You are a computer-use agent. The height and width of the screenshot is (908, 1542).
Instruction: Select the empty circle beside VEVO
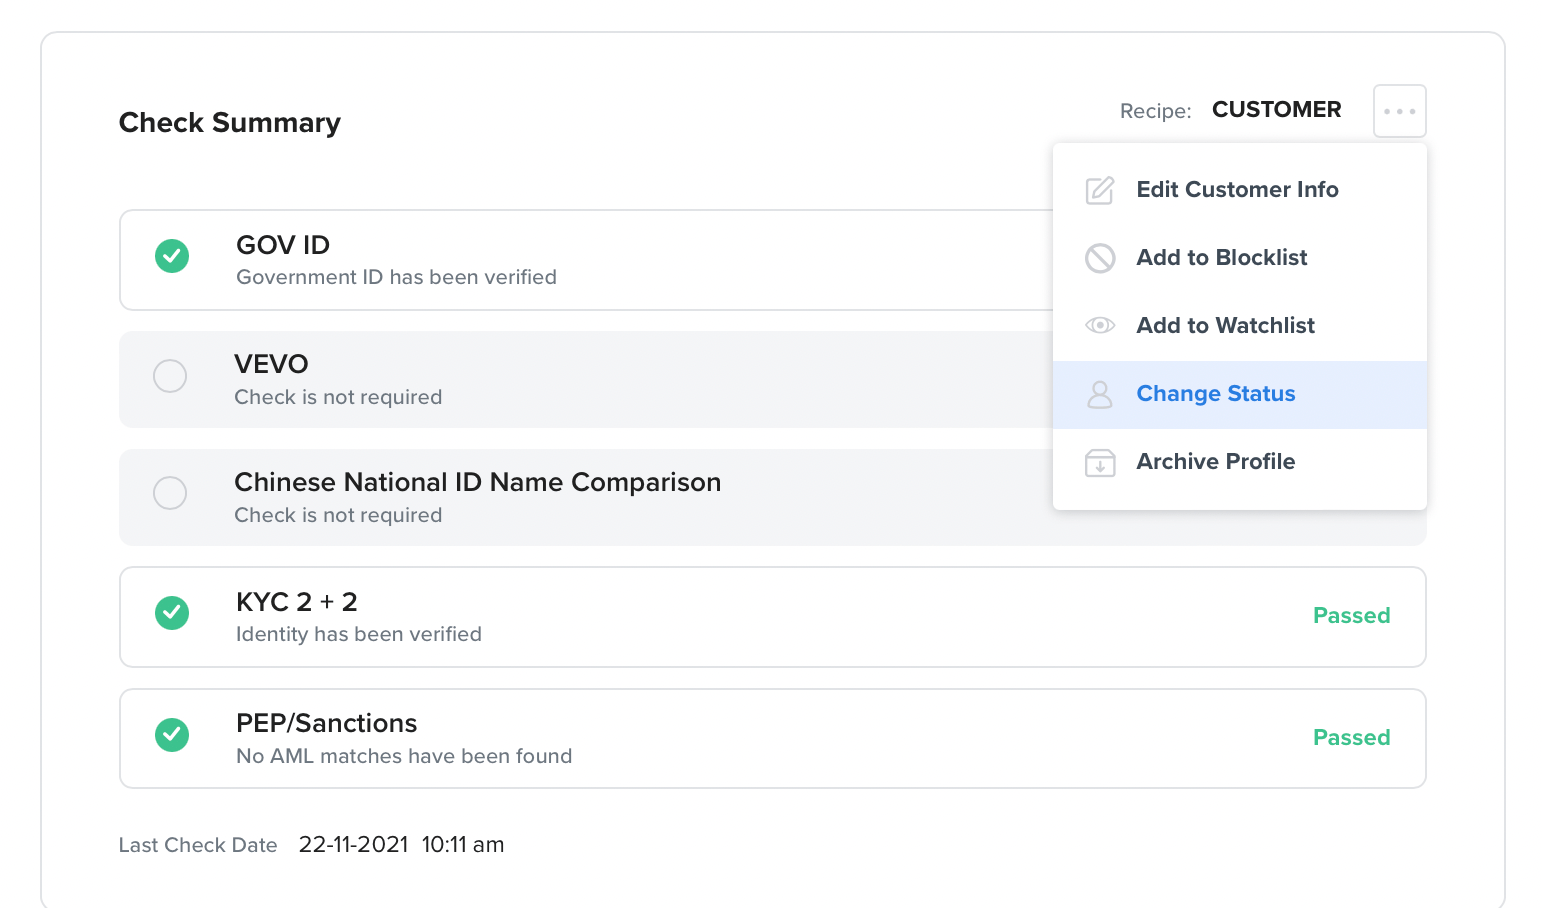pos(170,376)
